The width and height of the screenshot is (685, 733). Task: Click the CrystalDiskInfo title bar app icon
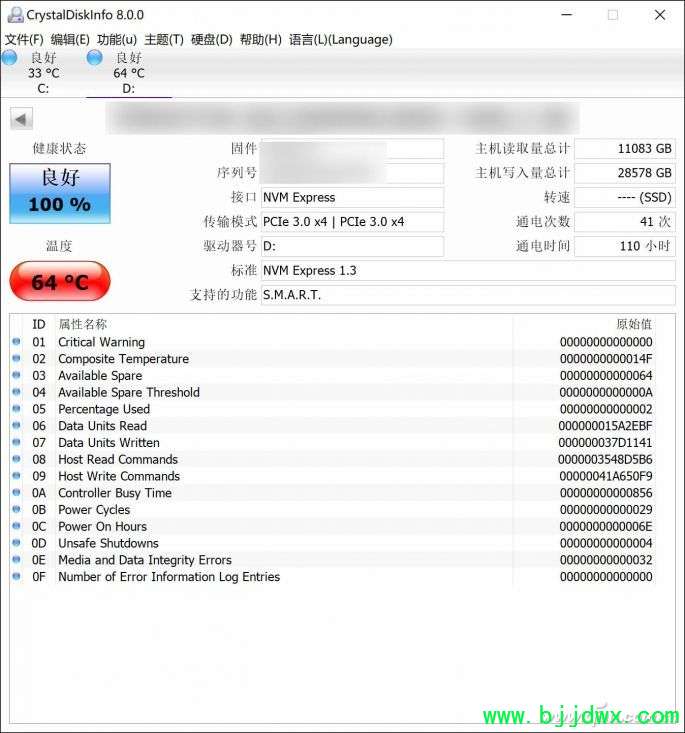(15, 15)
